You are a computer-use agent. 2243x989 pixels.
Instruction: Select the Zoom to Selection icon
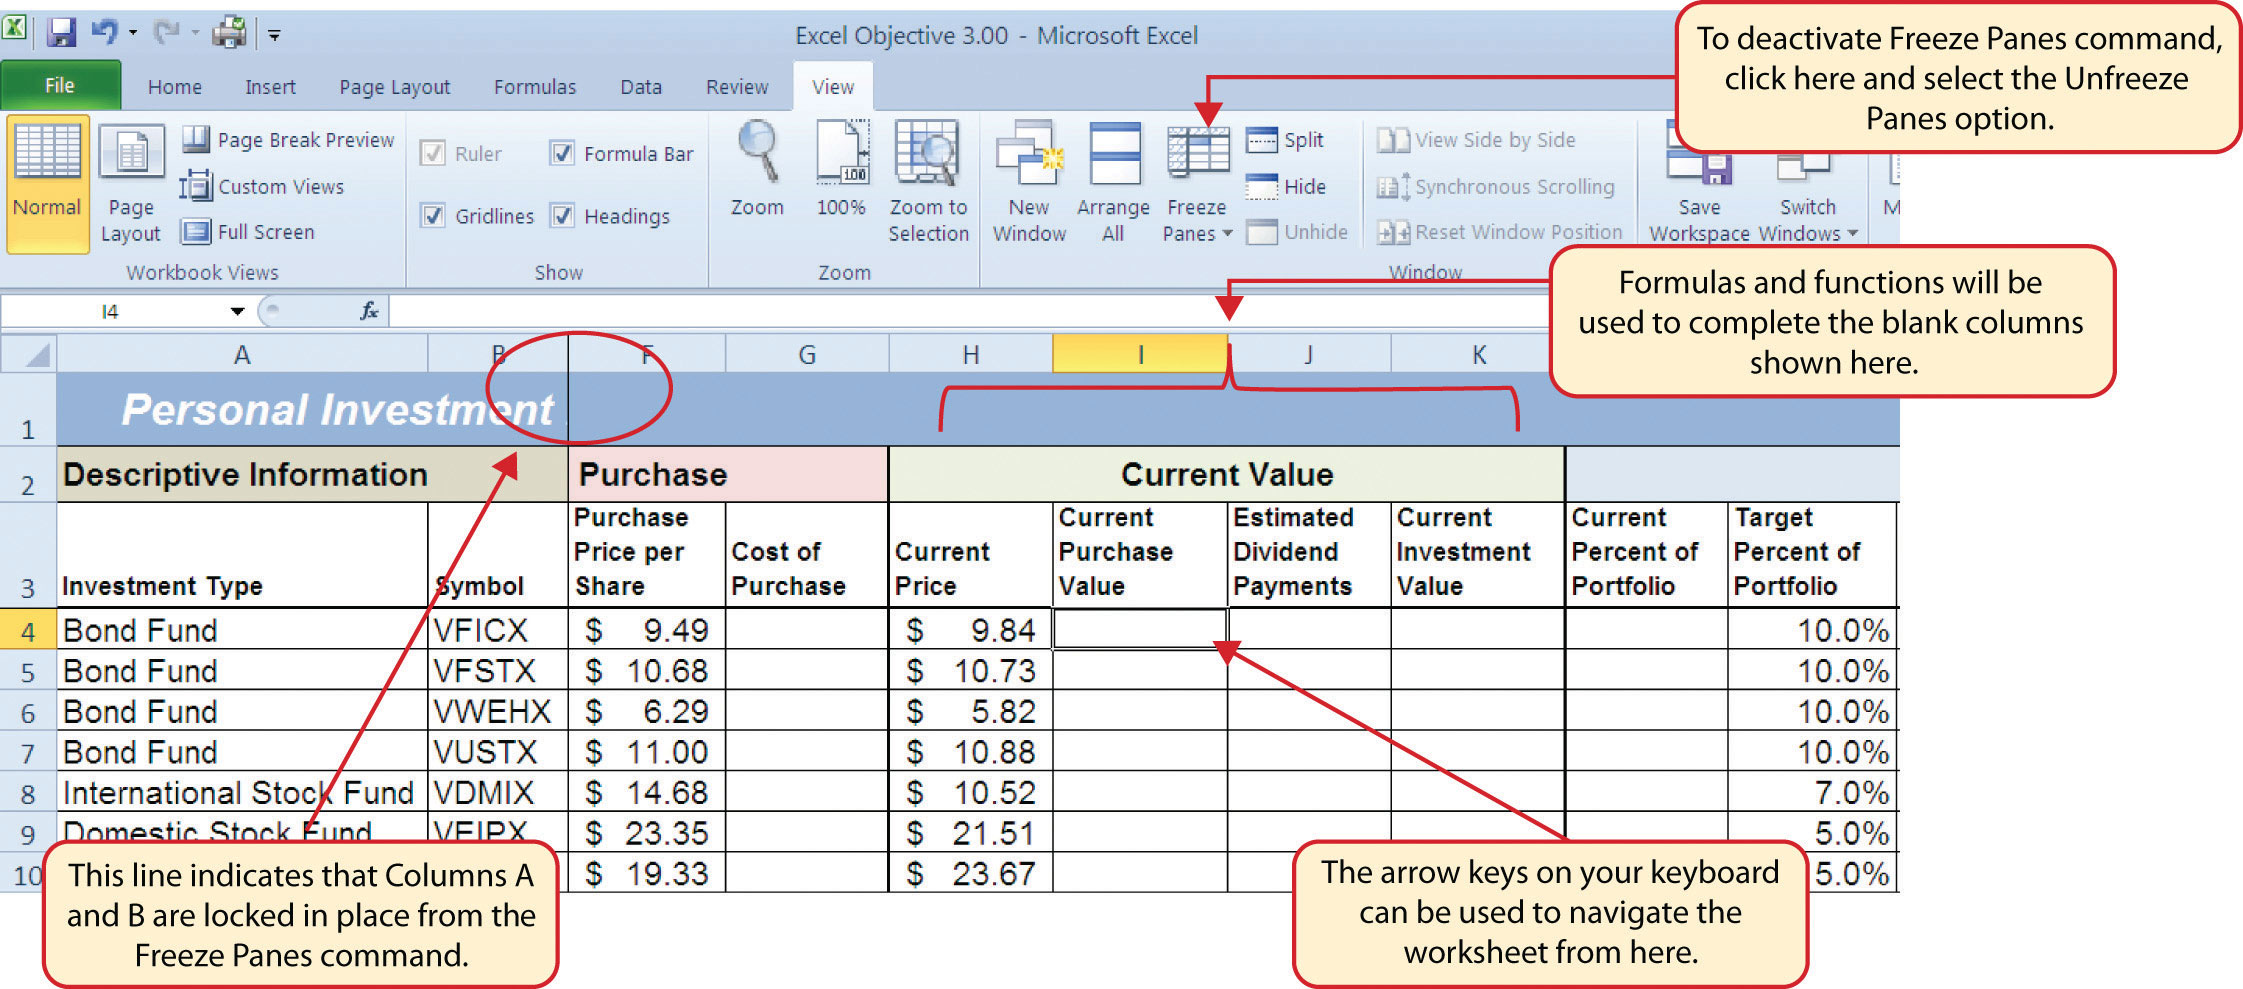click(x=927, y=155)
